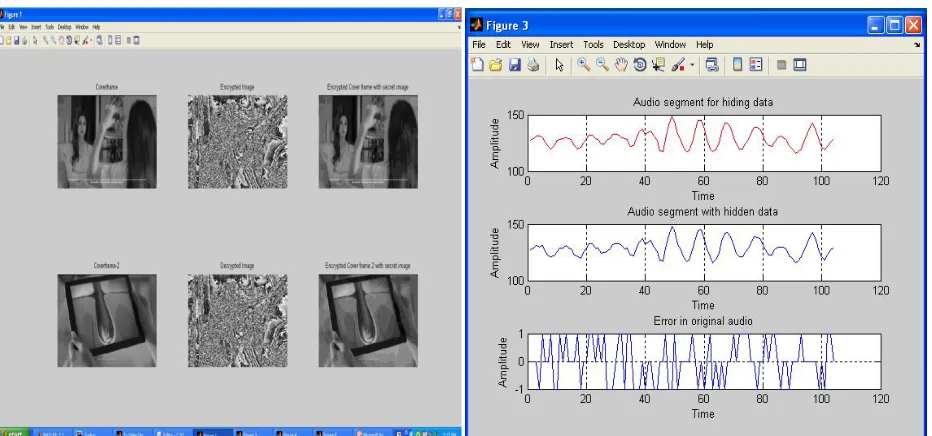Click Hide Plot Tools icon in Figure 3
Screen dimensions: 932x436
[x=782, y=65]
